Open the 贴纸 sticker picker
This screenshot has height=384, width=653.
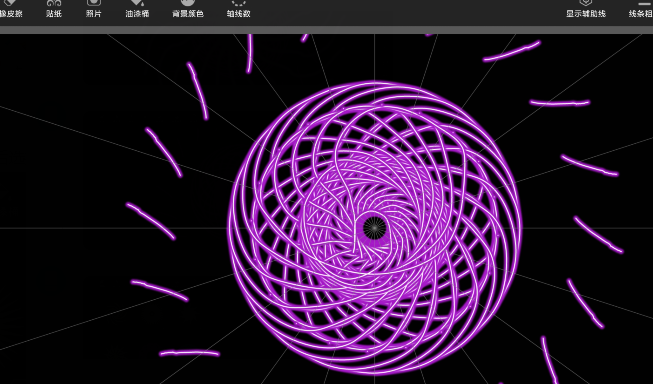coord(54,9)
